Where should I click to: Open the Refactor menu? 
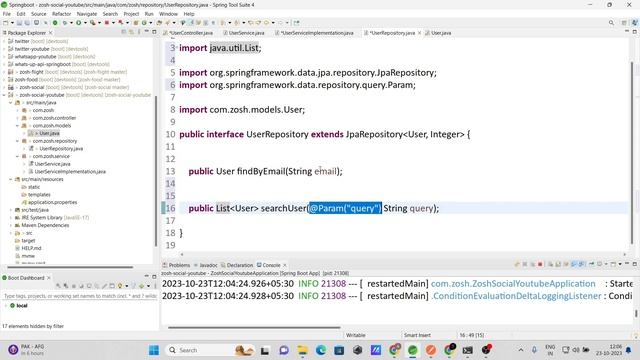(x=62, y=14)
